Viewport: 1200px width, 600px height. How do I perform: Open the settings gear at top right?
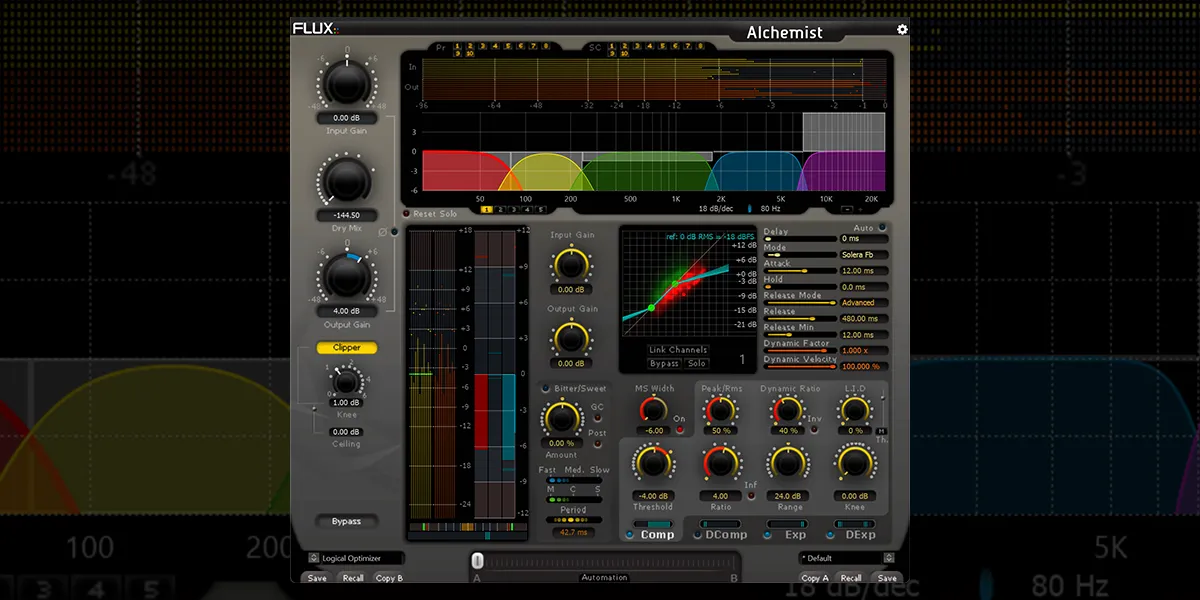coord(901,30)
